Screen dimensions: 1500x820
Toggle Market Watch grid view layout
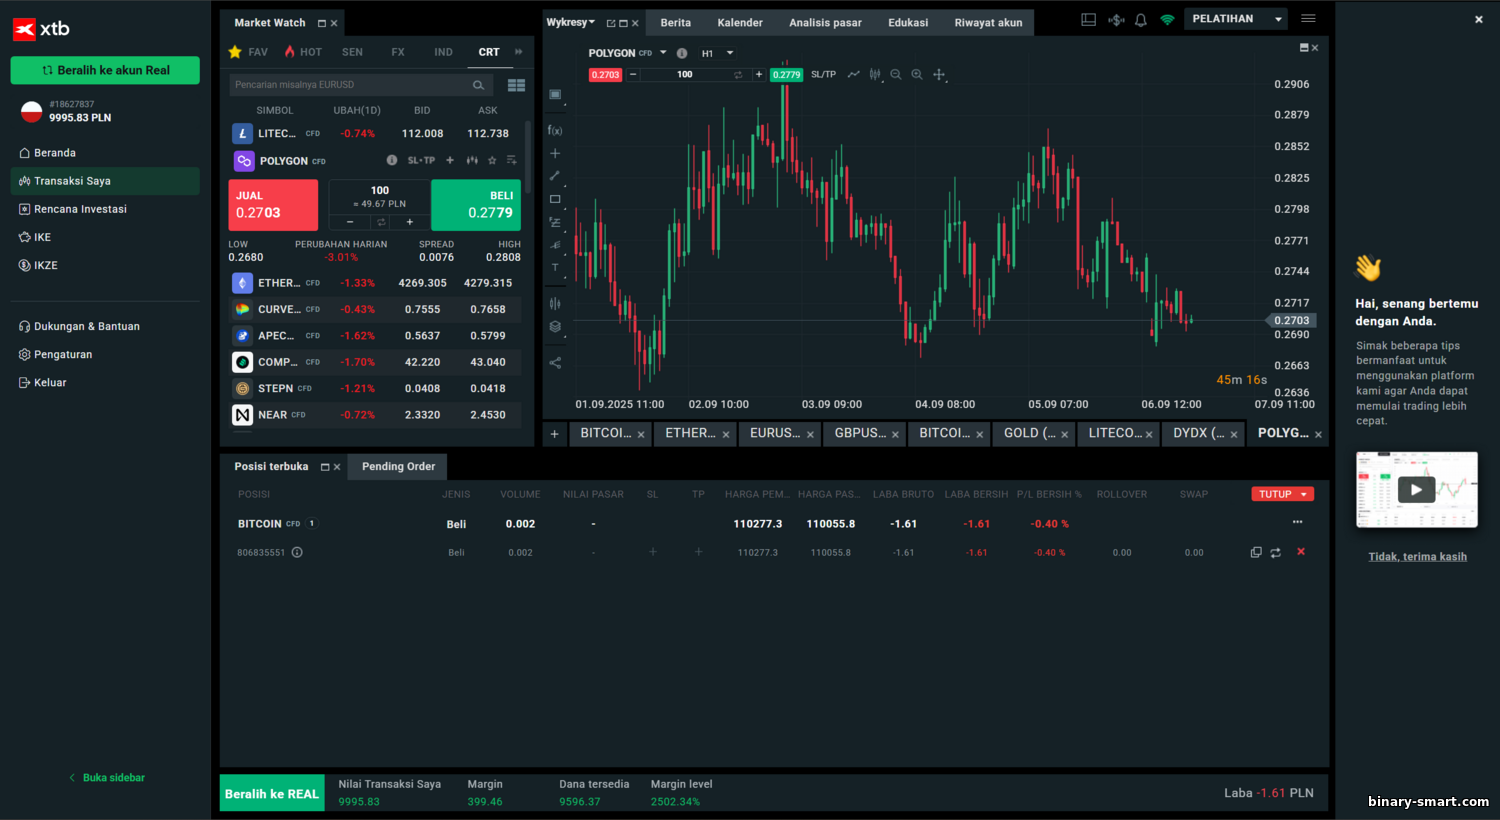tap(516, 85)
